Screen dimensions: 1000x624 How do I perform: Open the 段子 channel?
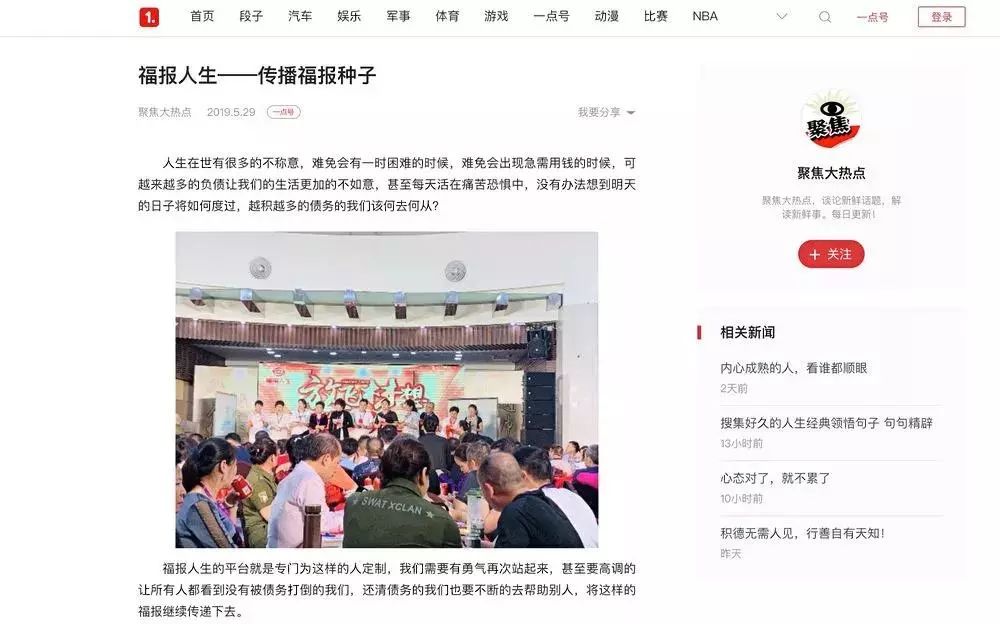click(251, 17)
